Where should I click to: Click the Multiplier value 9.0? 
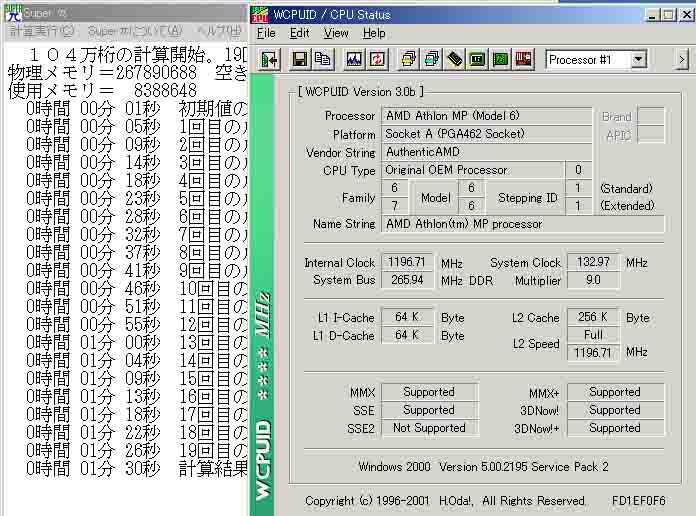(x=593, y=280)
